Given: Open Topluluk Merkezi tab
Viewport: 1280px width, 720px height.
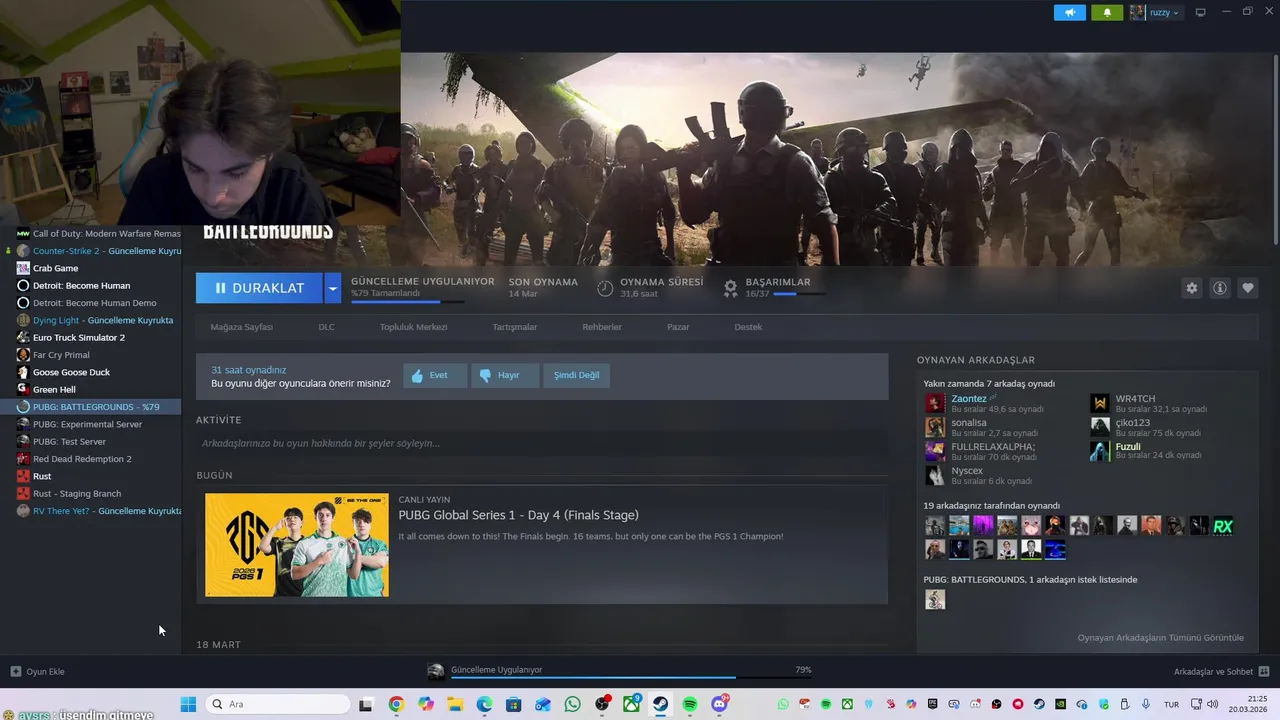Looking at the screenshot, I should [413, 327].
